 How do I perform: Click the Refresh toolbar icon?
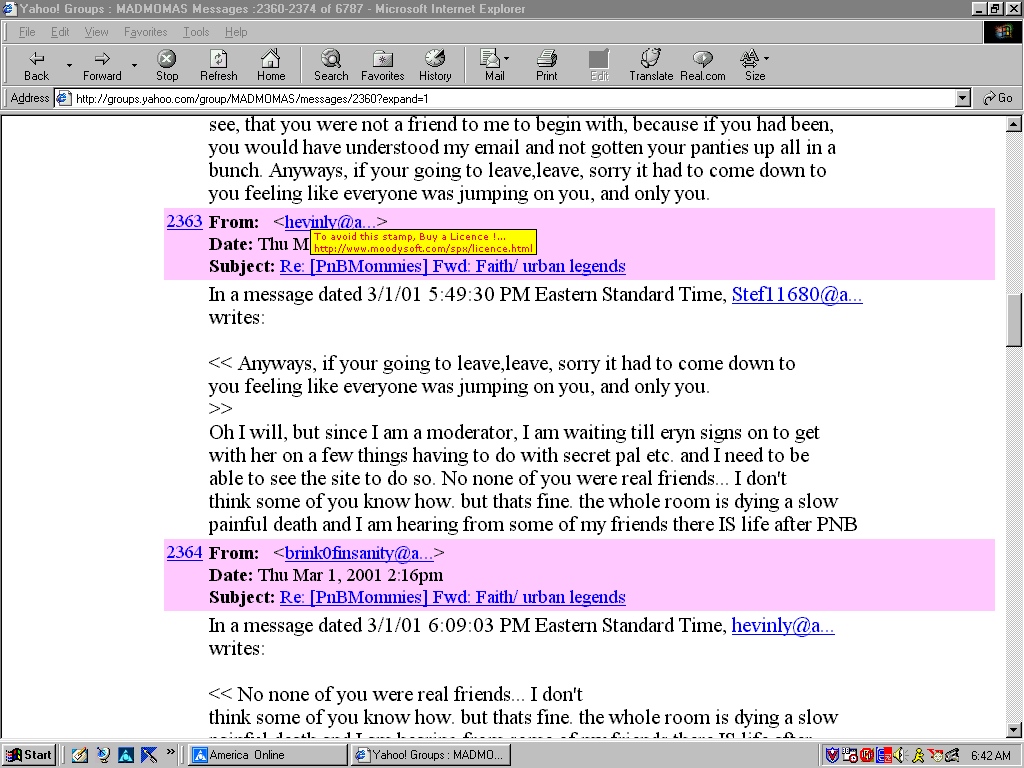(218, 65)
